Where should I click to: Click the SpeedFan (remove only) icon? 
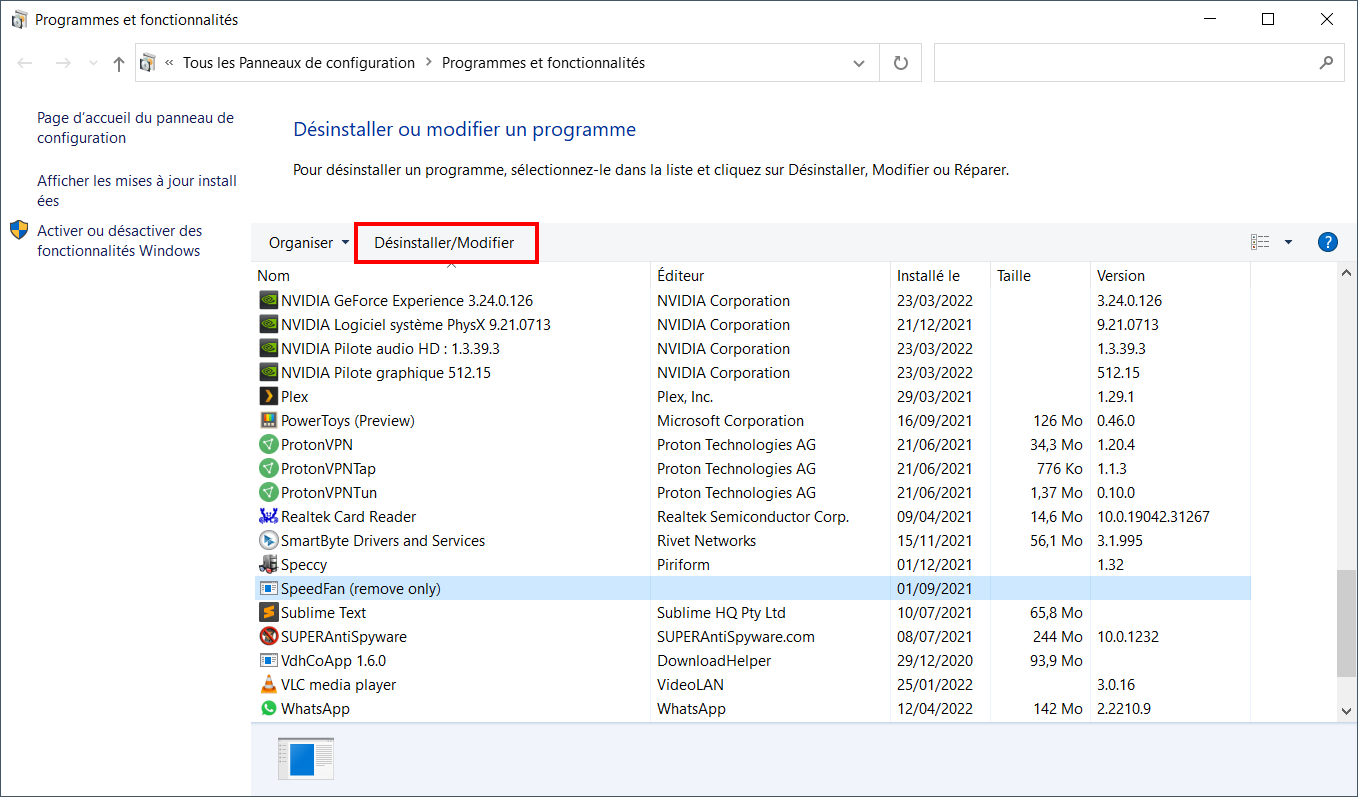point(268,589)
